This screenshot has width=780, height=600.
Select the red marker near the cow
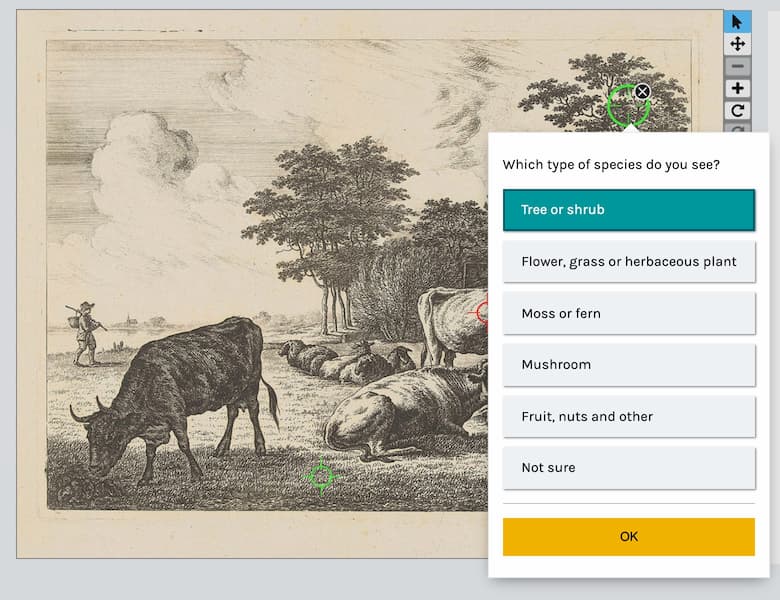coord(483,313)
